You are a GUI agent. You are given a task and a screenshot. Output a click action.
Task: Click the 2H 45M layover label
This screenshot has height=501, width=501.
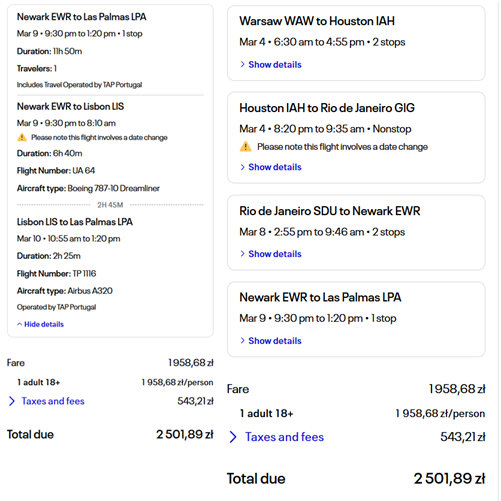click(110, 205)
